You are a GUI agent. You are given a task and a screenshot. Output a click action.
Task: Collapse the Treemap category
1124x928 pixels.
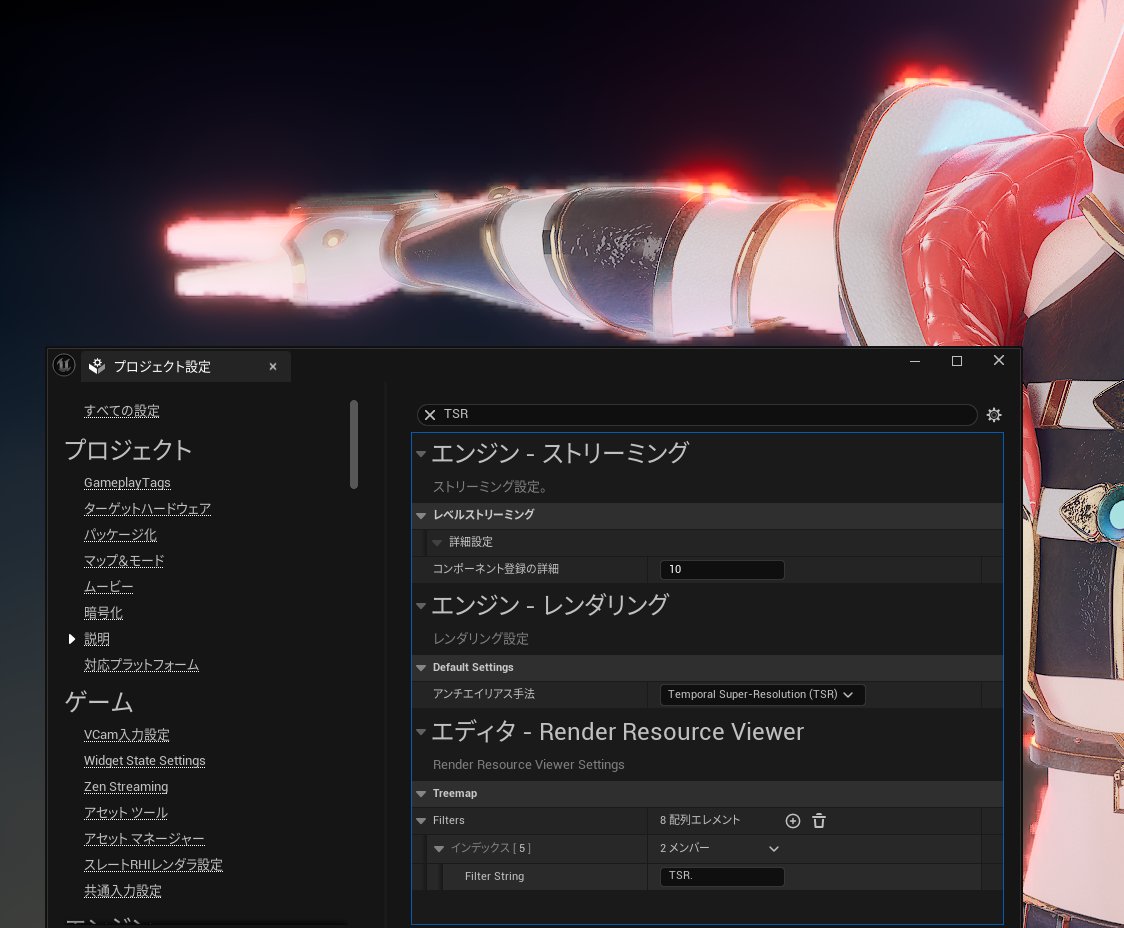[421, 794]
